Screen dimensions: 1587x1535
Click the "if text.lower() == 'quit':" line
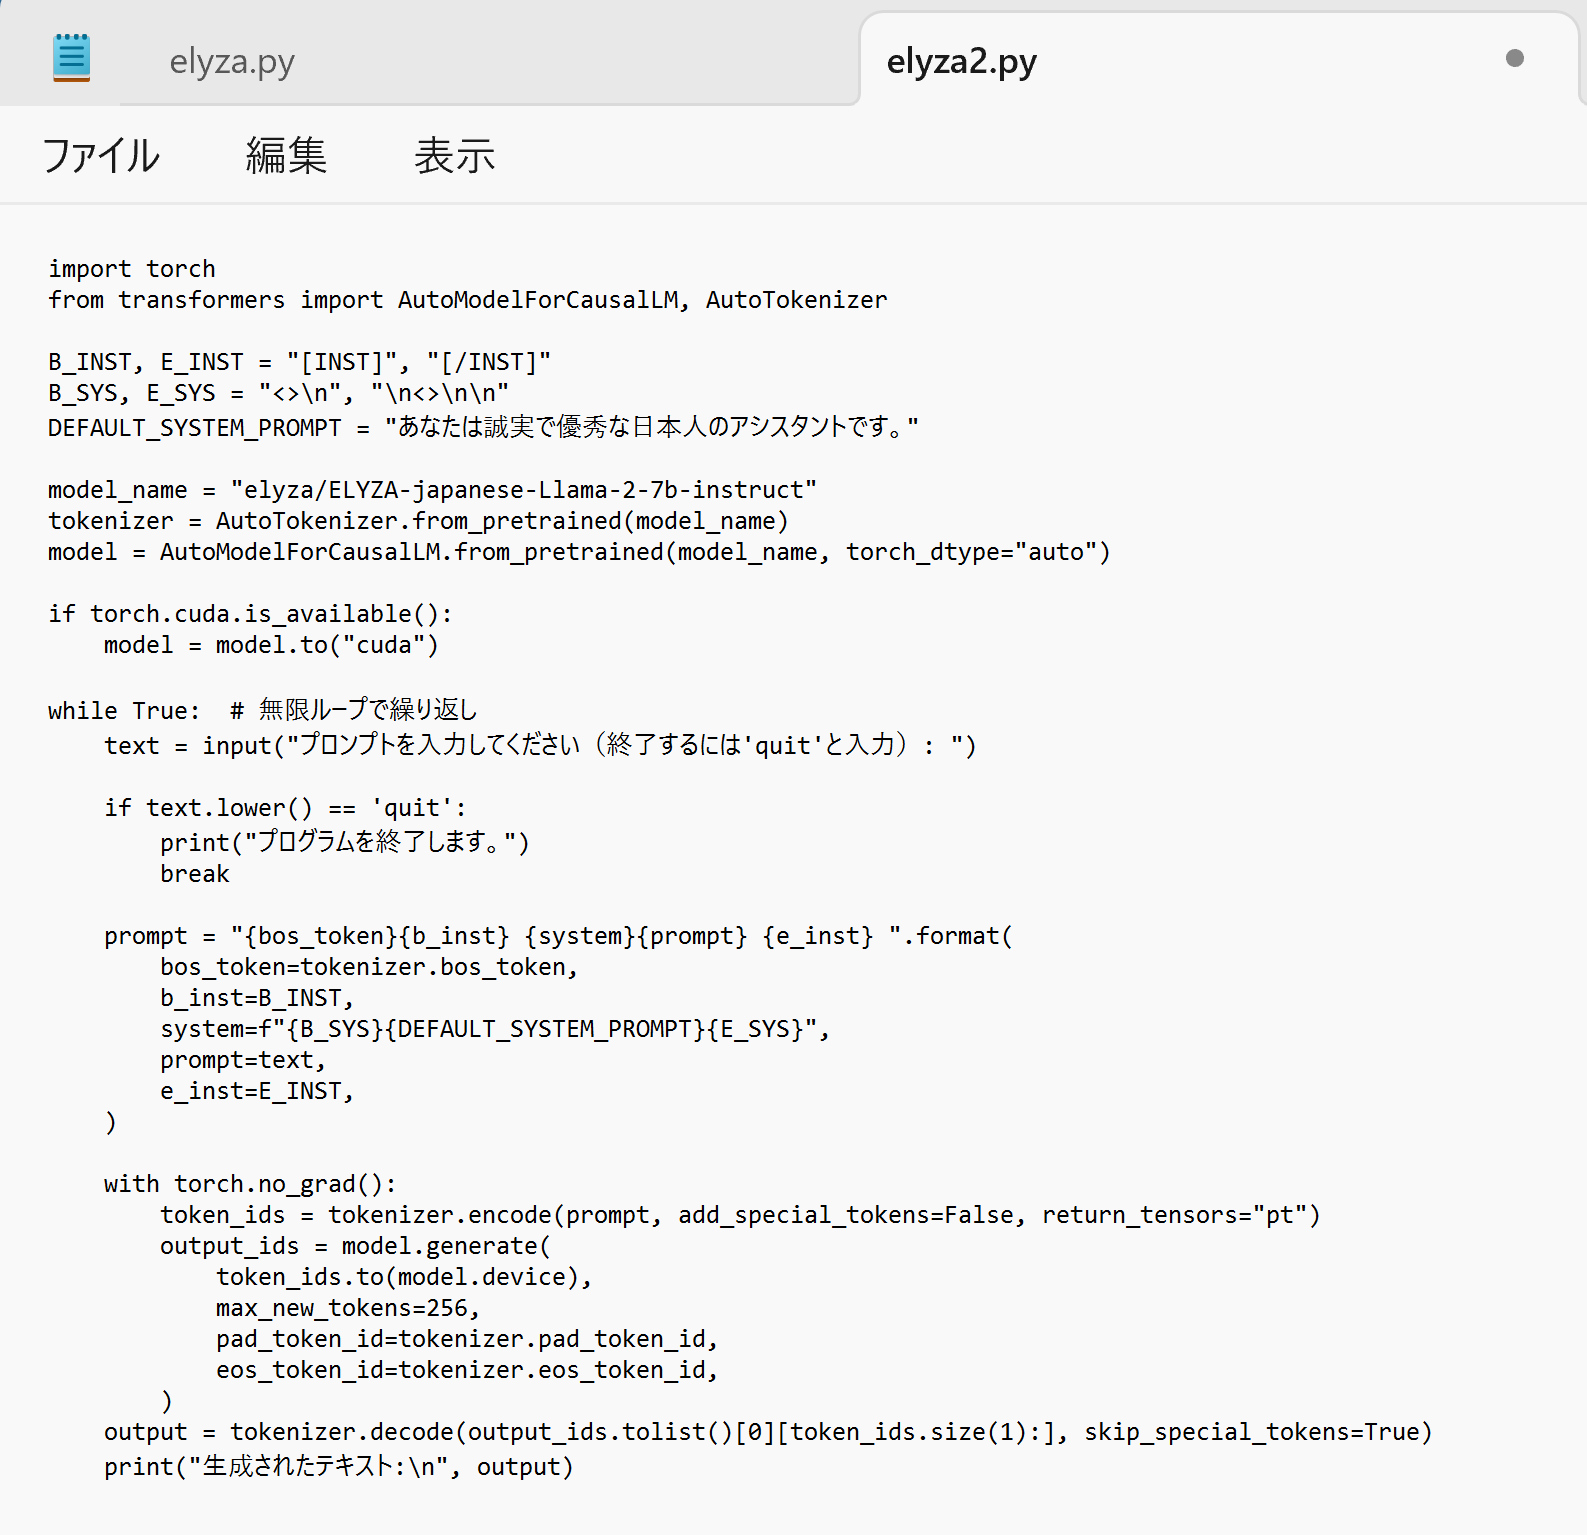coord(285,808)
